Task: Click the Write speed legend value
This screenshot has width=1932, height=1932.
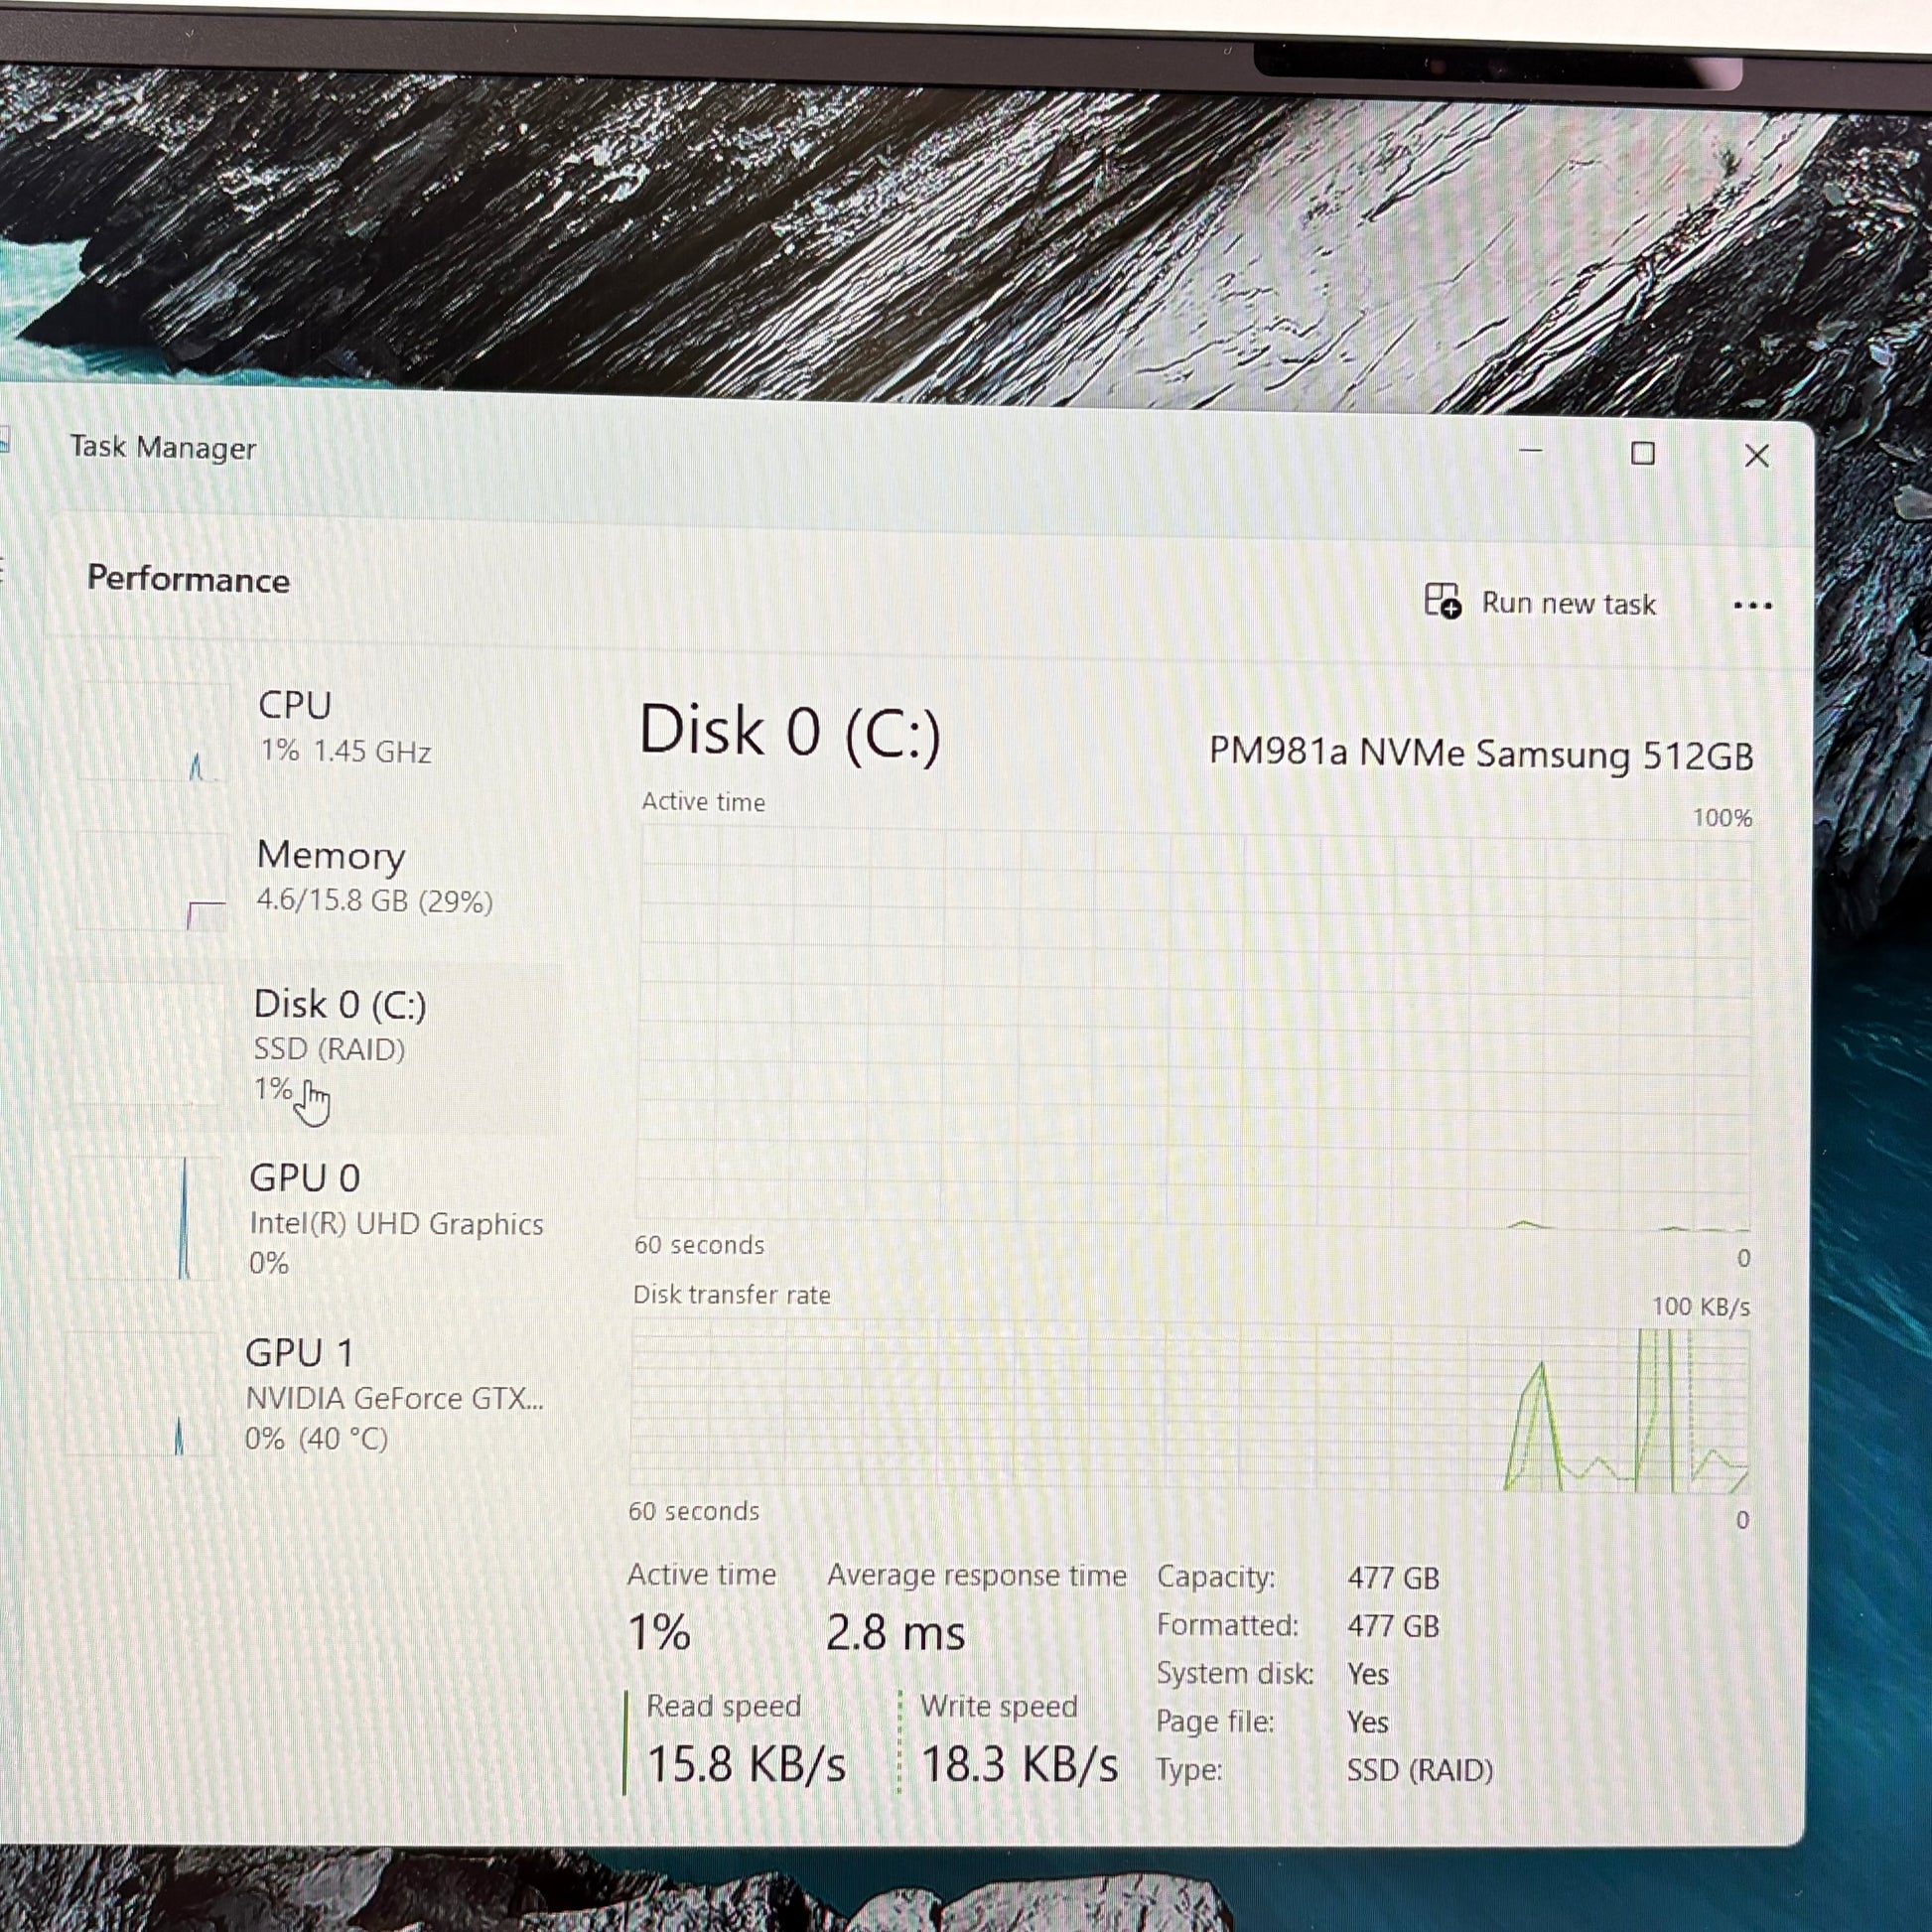Action: 1018,1763
